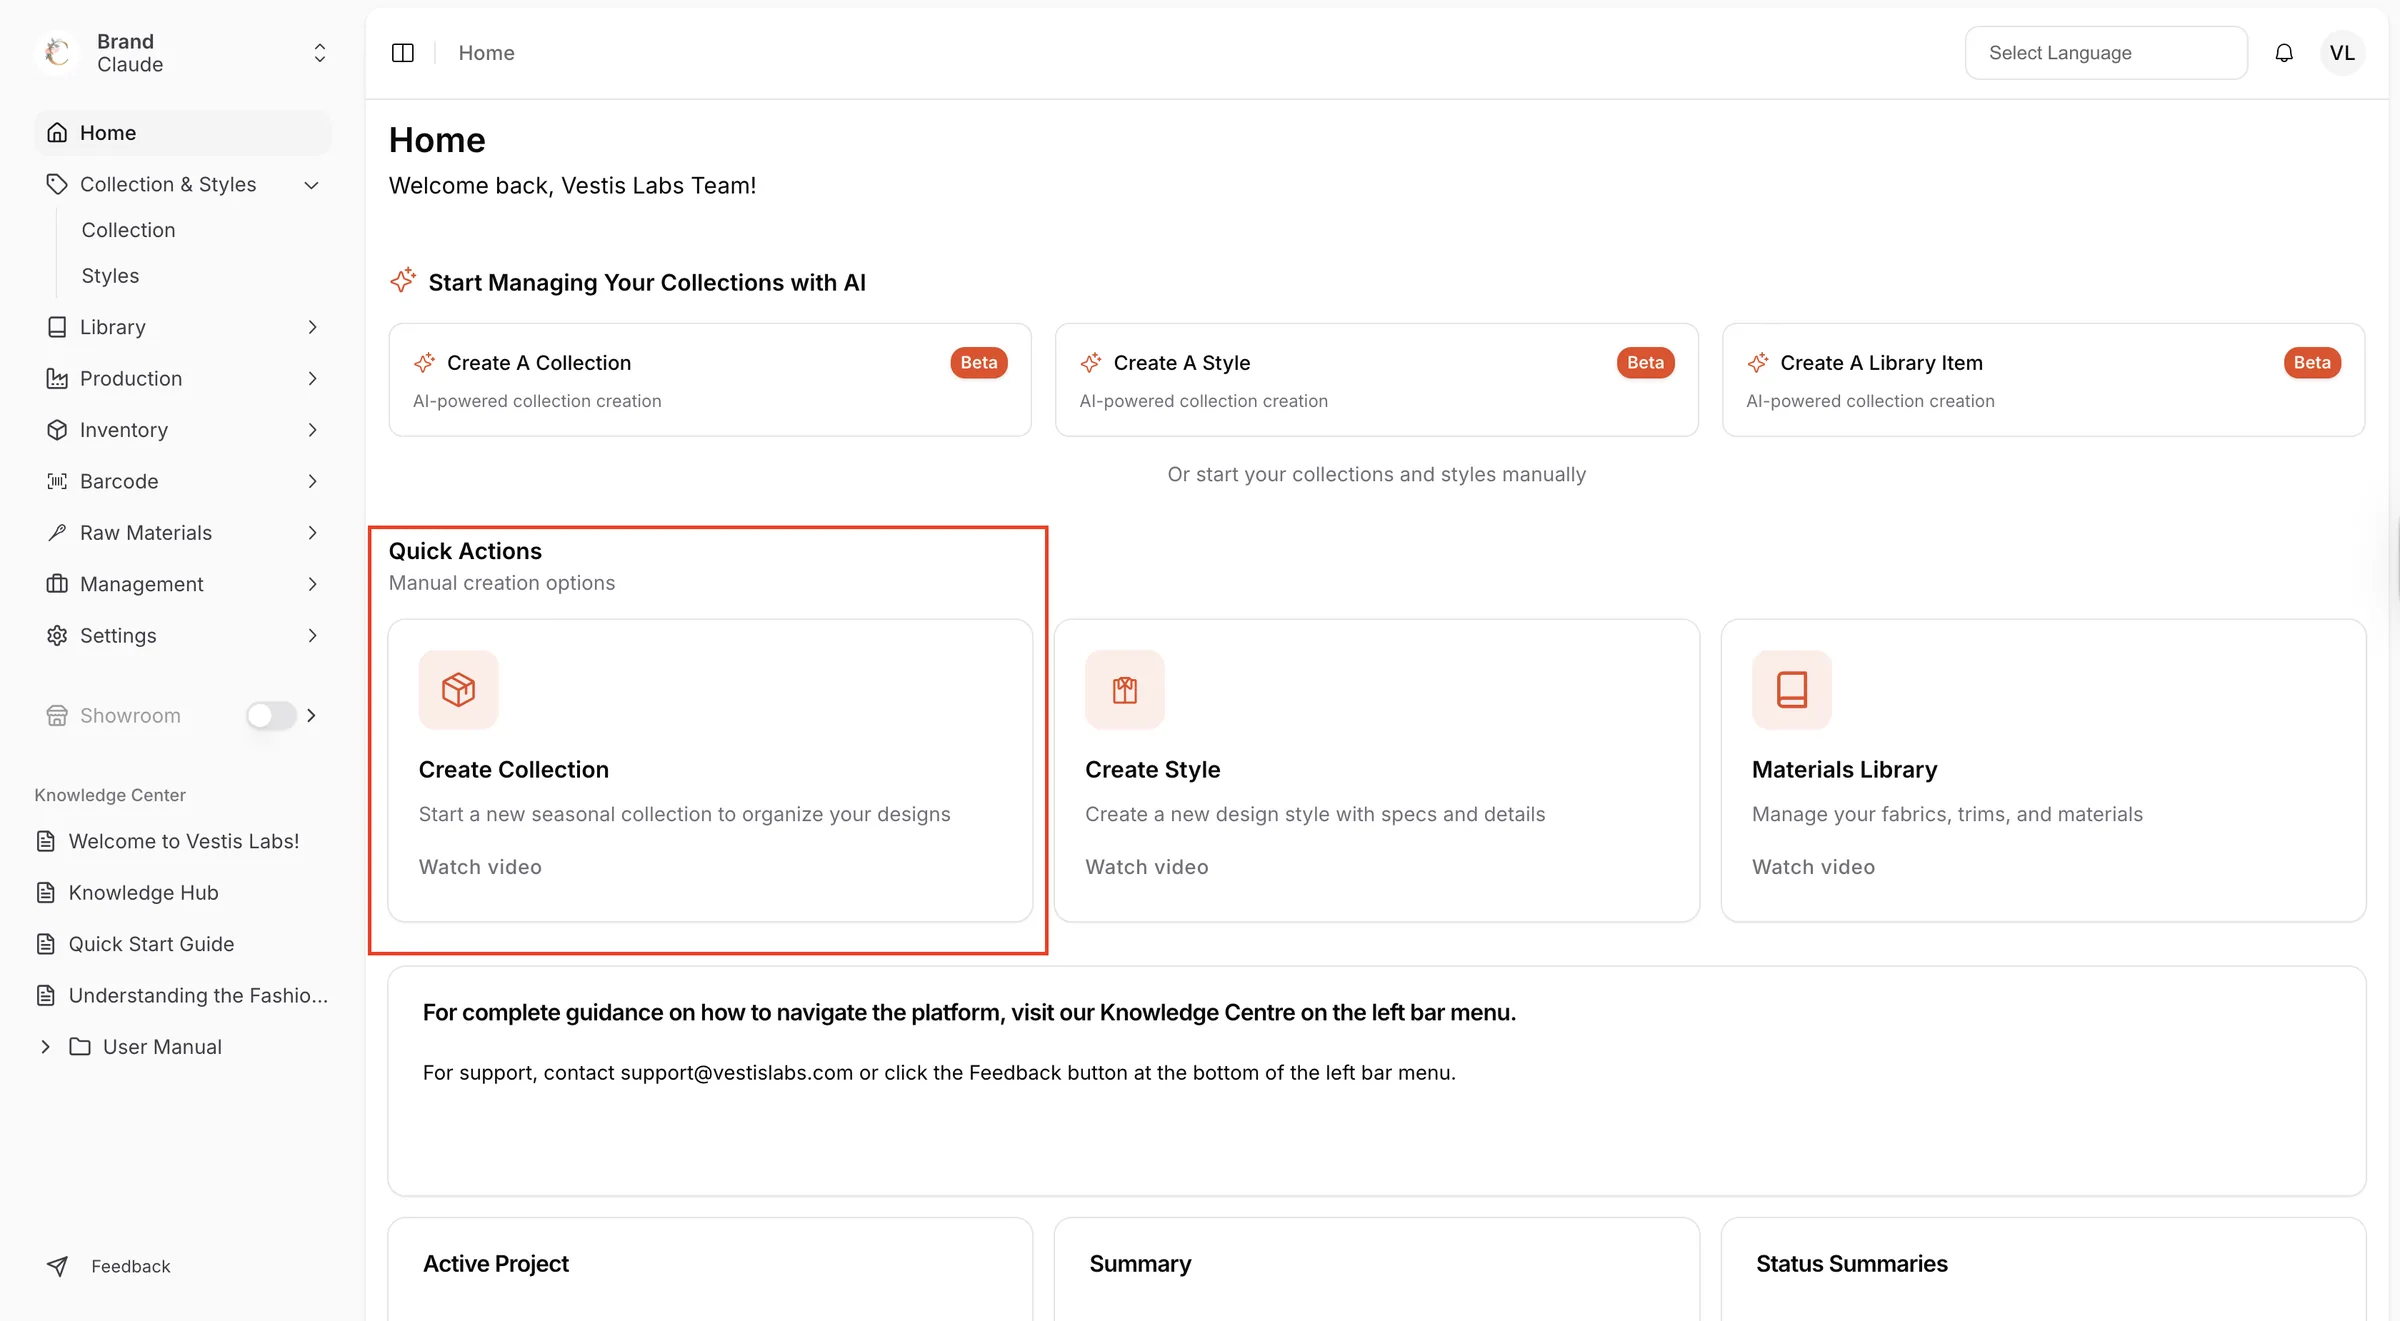Expand the User Manual folder arrow
2400x1321 pixels.
pyautogui.click(x=45, y=1046)
